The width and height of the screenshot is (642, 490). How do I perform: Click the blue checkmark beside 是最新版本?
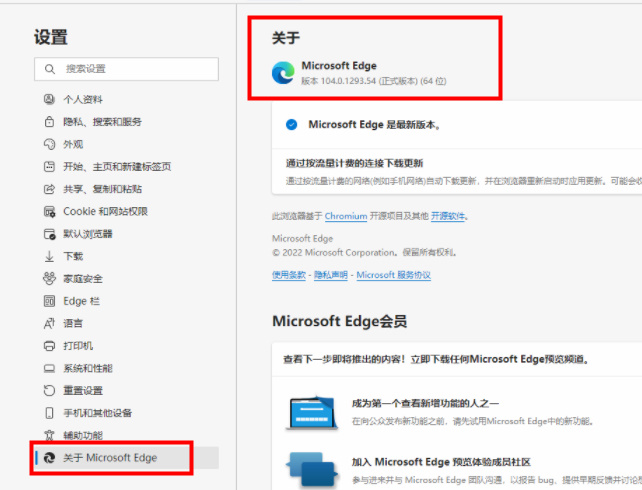click(x=292, y=124)
